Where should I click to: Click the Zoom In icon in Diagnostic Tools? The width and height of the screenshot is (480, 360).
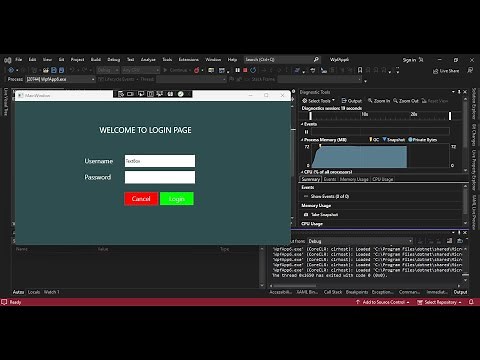pyautogui.click(x=370, y=101)
